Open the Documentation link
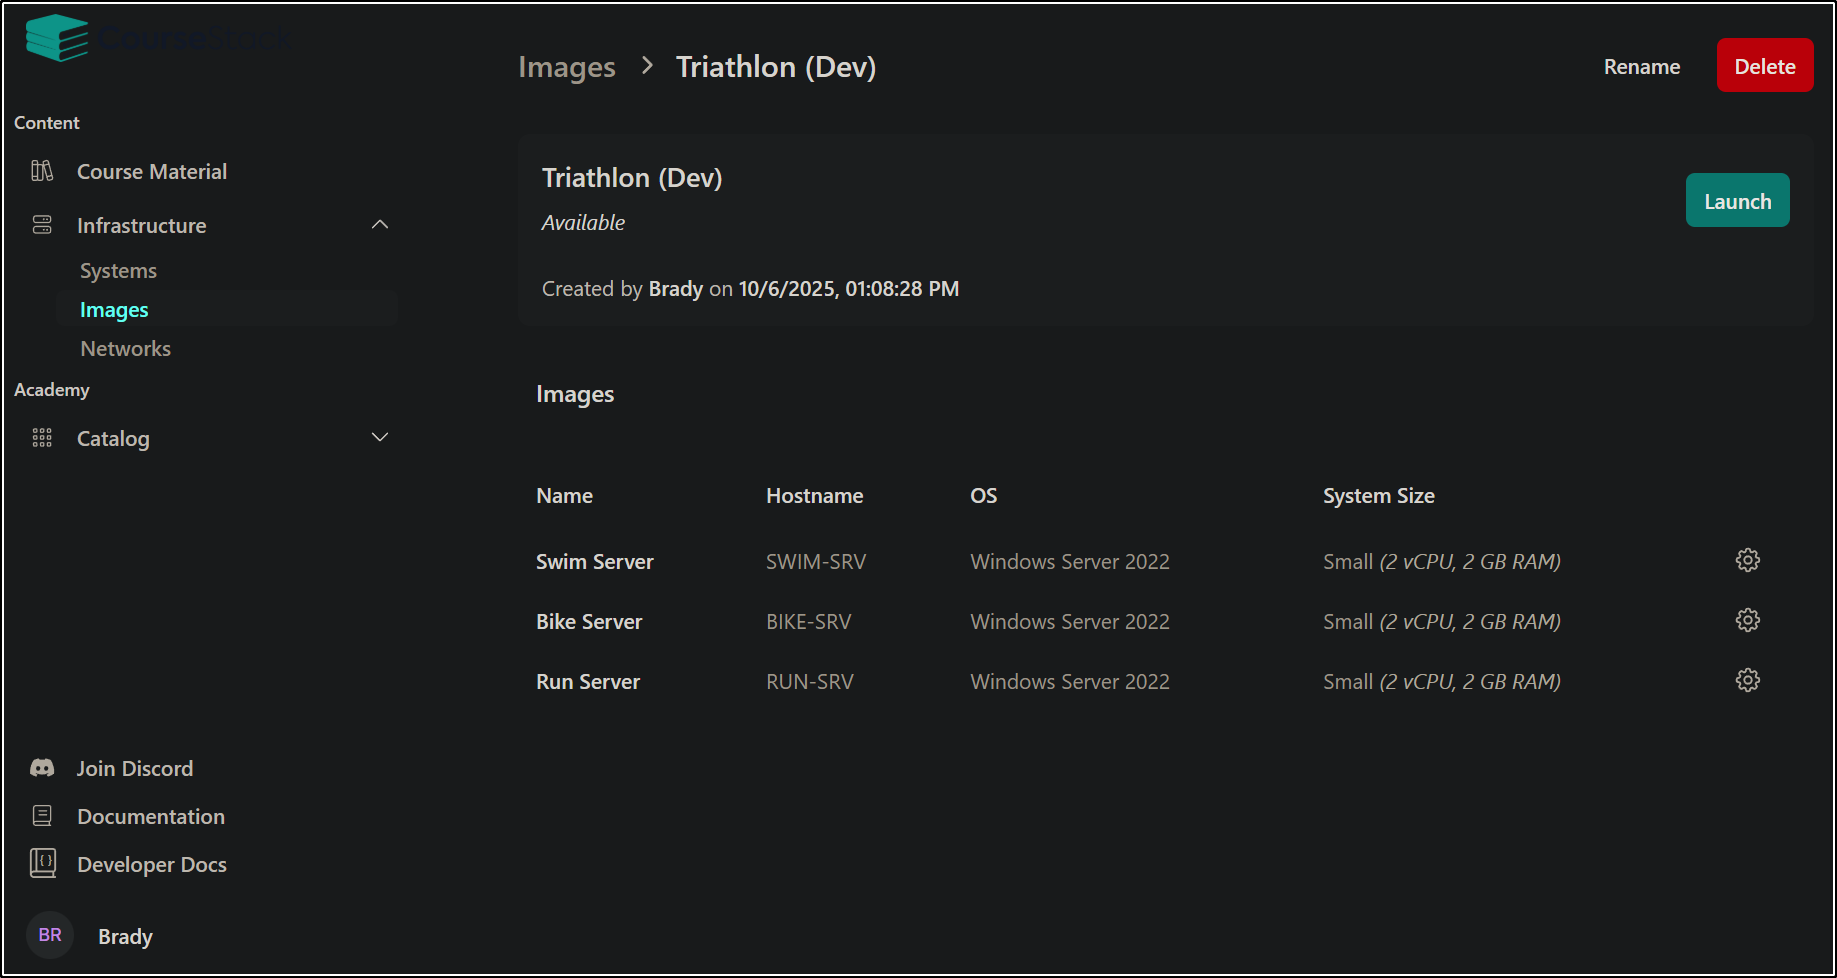The width and height of the screenshot is (1837, 978). point(150,816)
